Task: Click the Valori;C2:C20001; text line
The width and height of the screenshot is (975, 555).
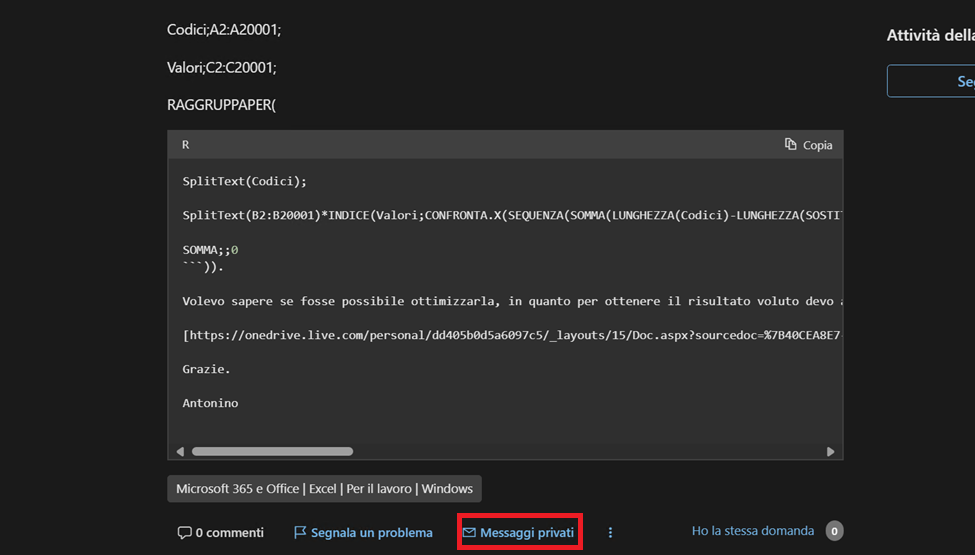Action: point(221,67)
